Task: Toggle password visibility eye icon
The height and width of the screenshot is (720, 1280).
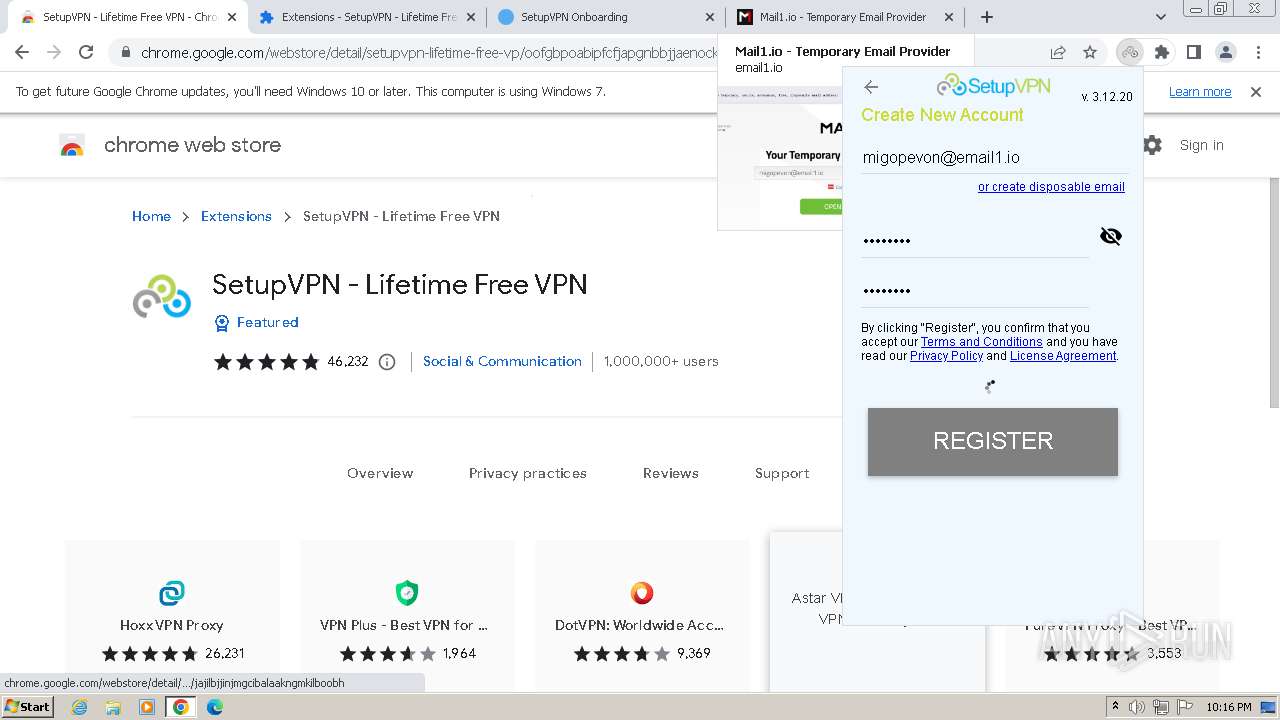Action: tap(1110, 236)
